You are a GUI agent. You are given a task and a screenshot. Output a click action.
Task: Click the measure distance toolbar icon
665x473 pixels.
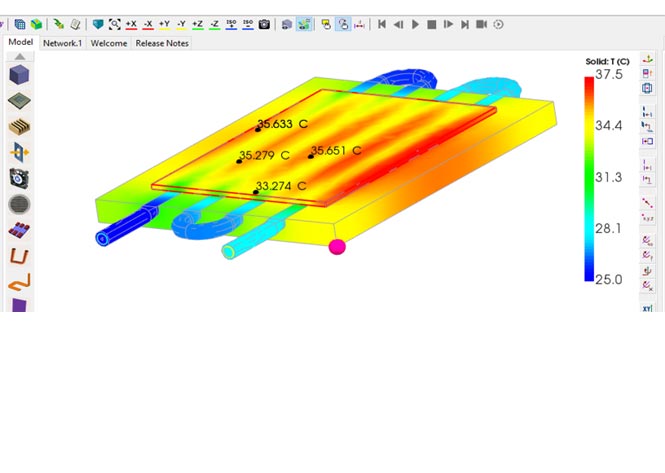(x=359, y=24)
